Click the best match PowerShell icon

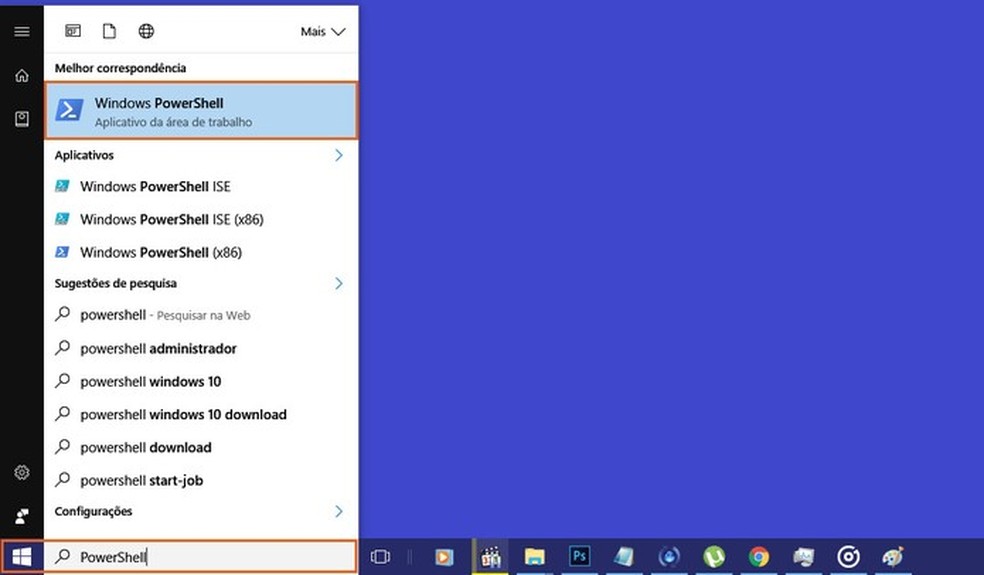tap(70, 110)
